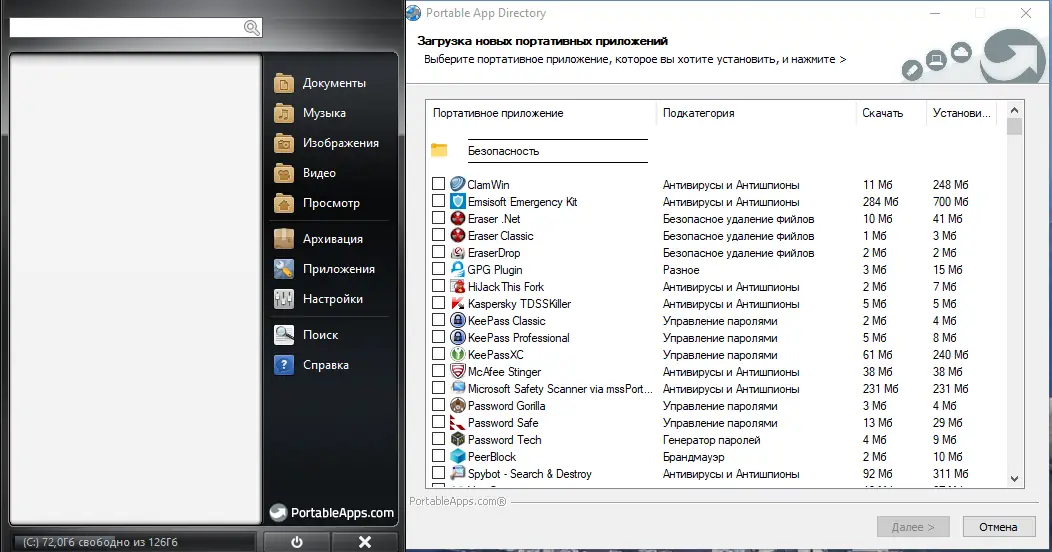Screen dimensions: 1052x552
Task: Click the scroll up arrow of app list
Action: click(1014, 110)
